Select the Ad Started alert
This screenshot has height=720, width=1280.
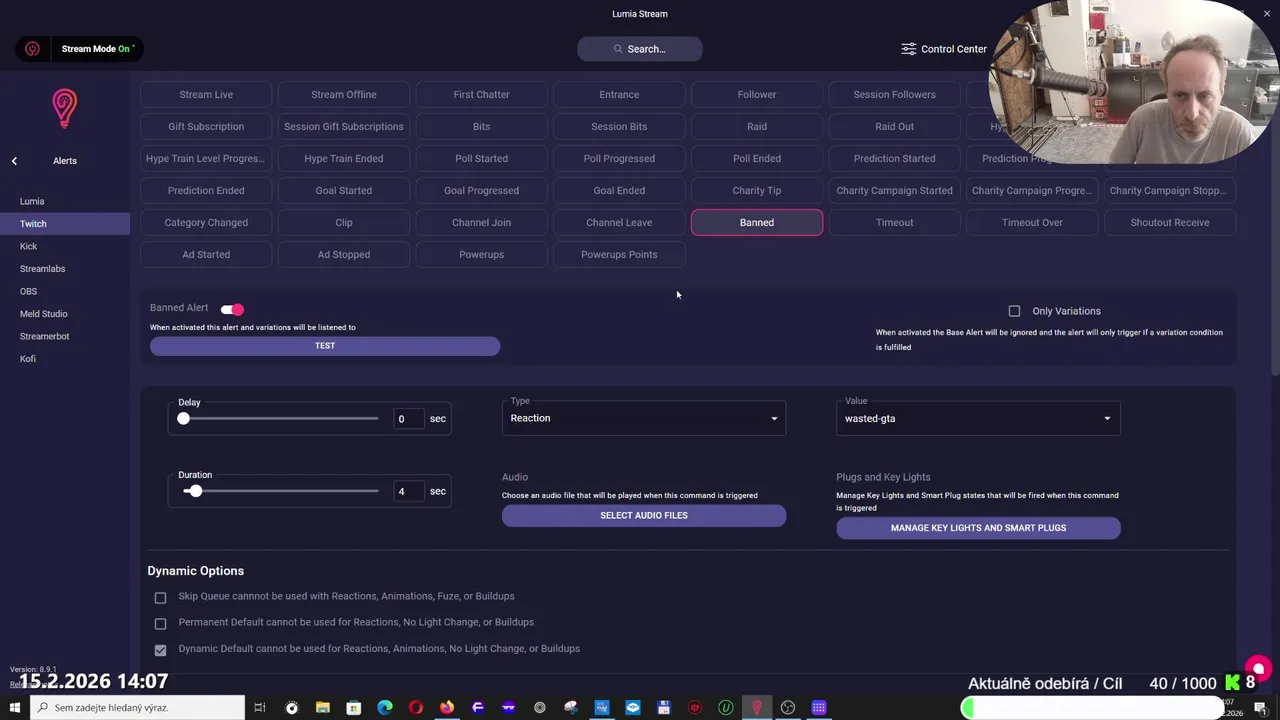click(x=206, y=255)
